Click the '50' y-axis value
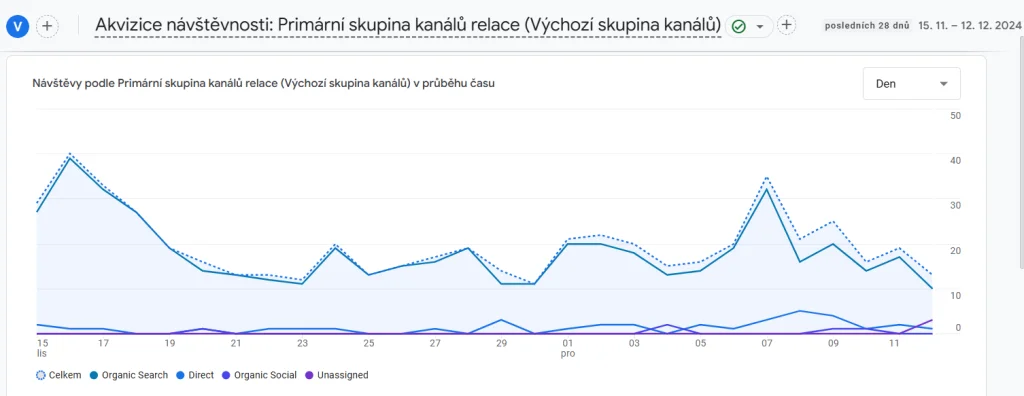The height and width of the screenshot is (396, 1024). pos(956,116)
